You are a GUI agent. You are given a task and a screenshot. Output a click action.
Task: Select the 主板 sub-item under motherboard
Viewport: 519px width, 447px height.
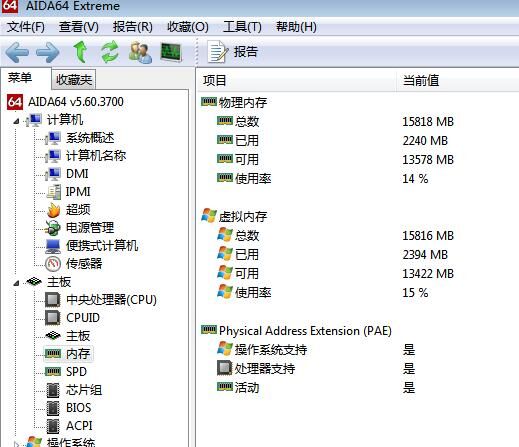[x=78, y=336]
